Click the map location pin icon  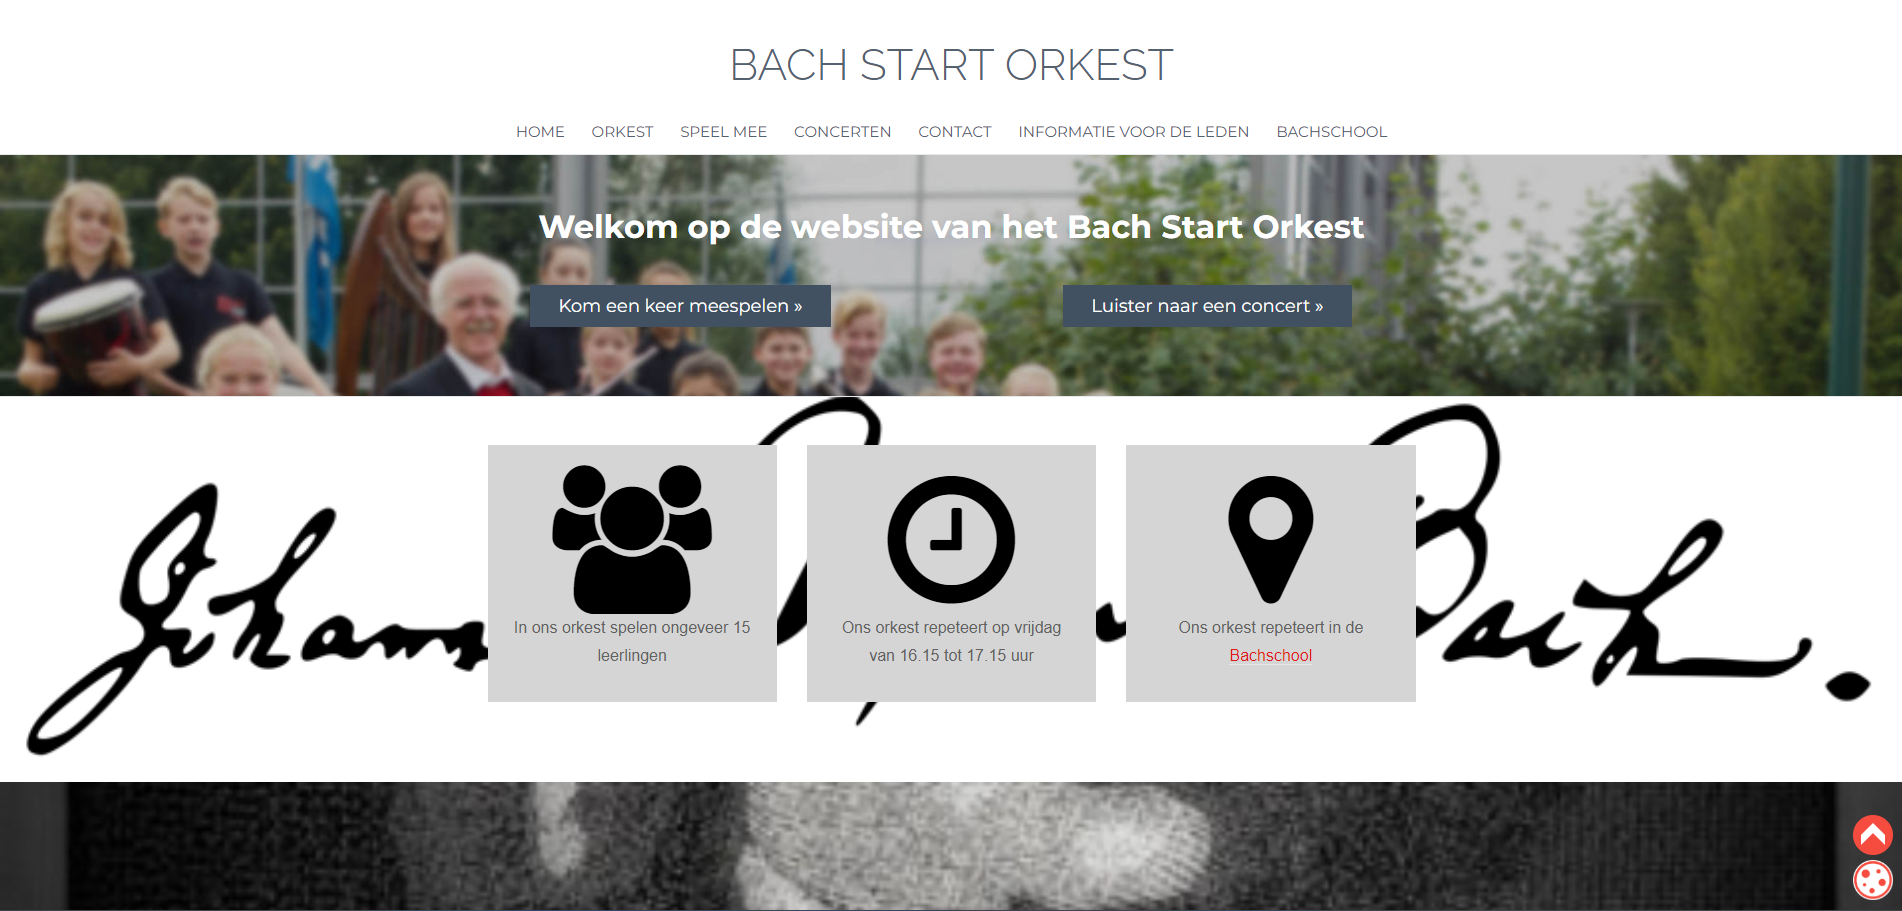(1270, 540)
